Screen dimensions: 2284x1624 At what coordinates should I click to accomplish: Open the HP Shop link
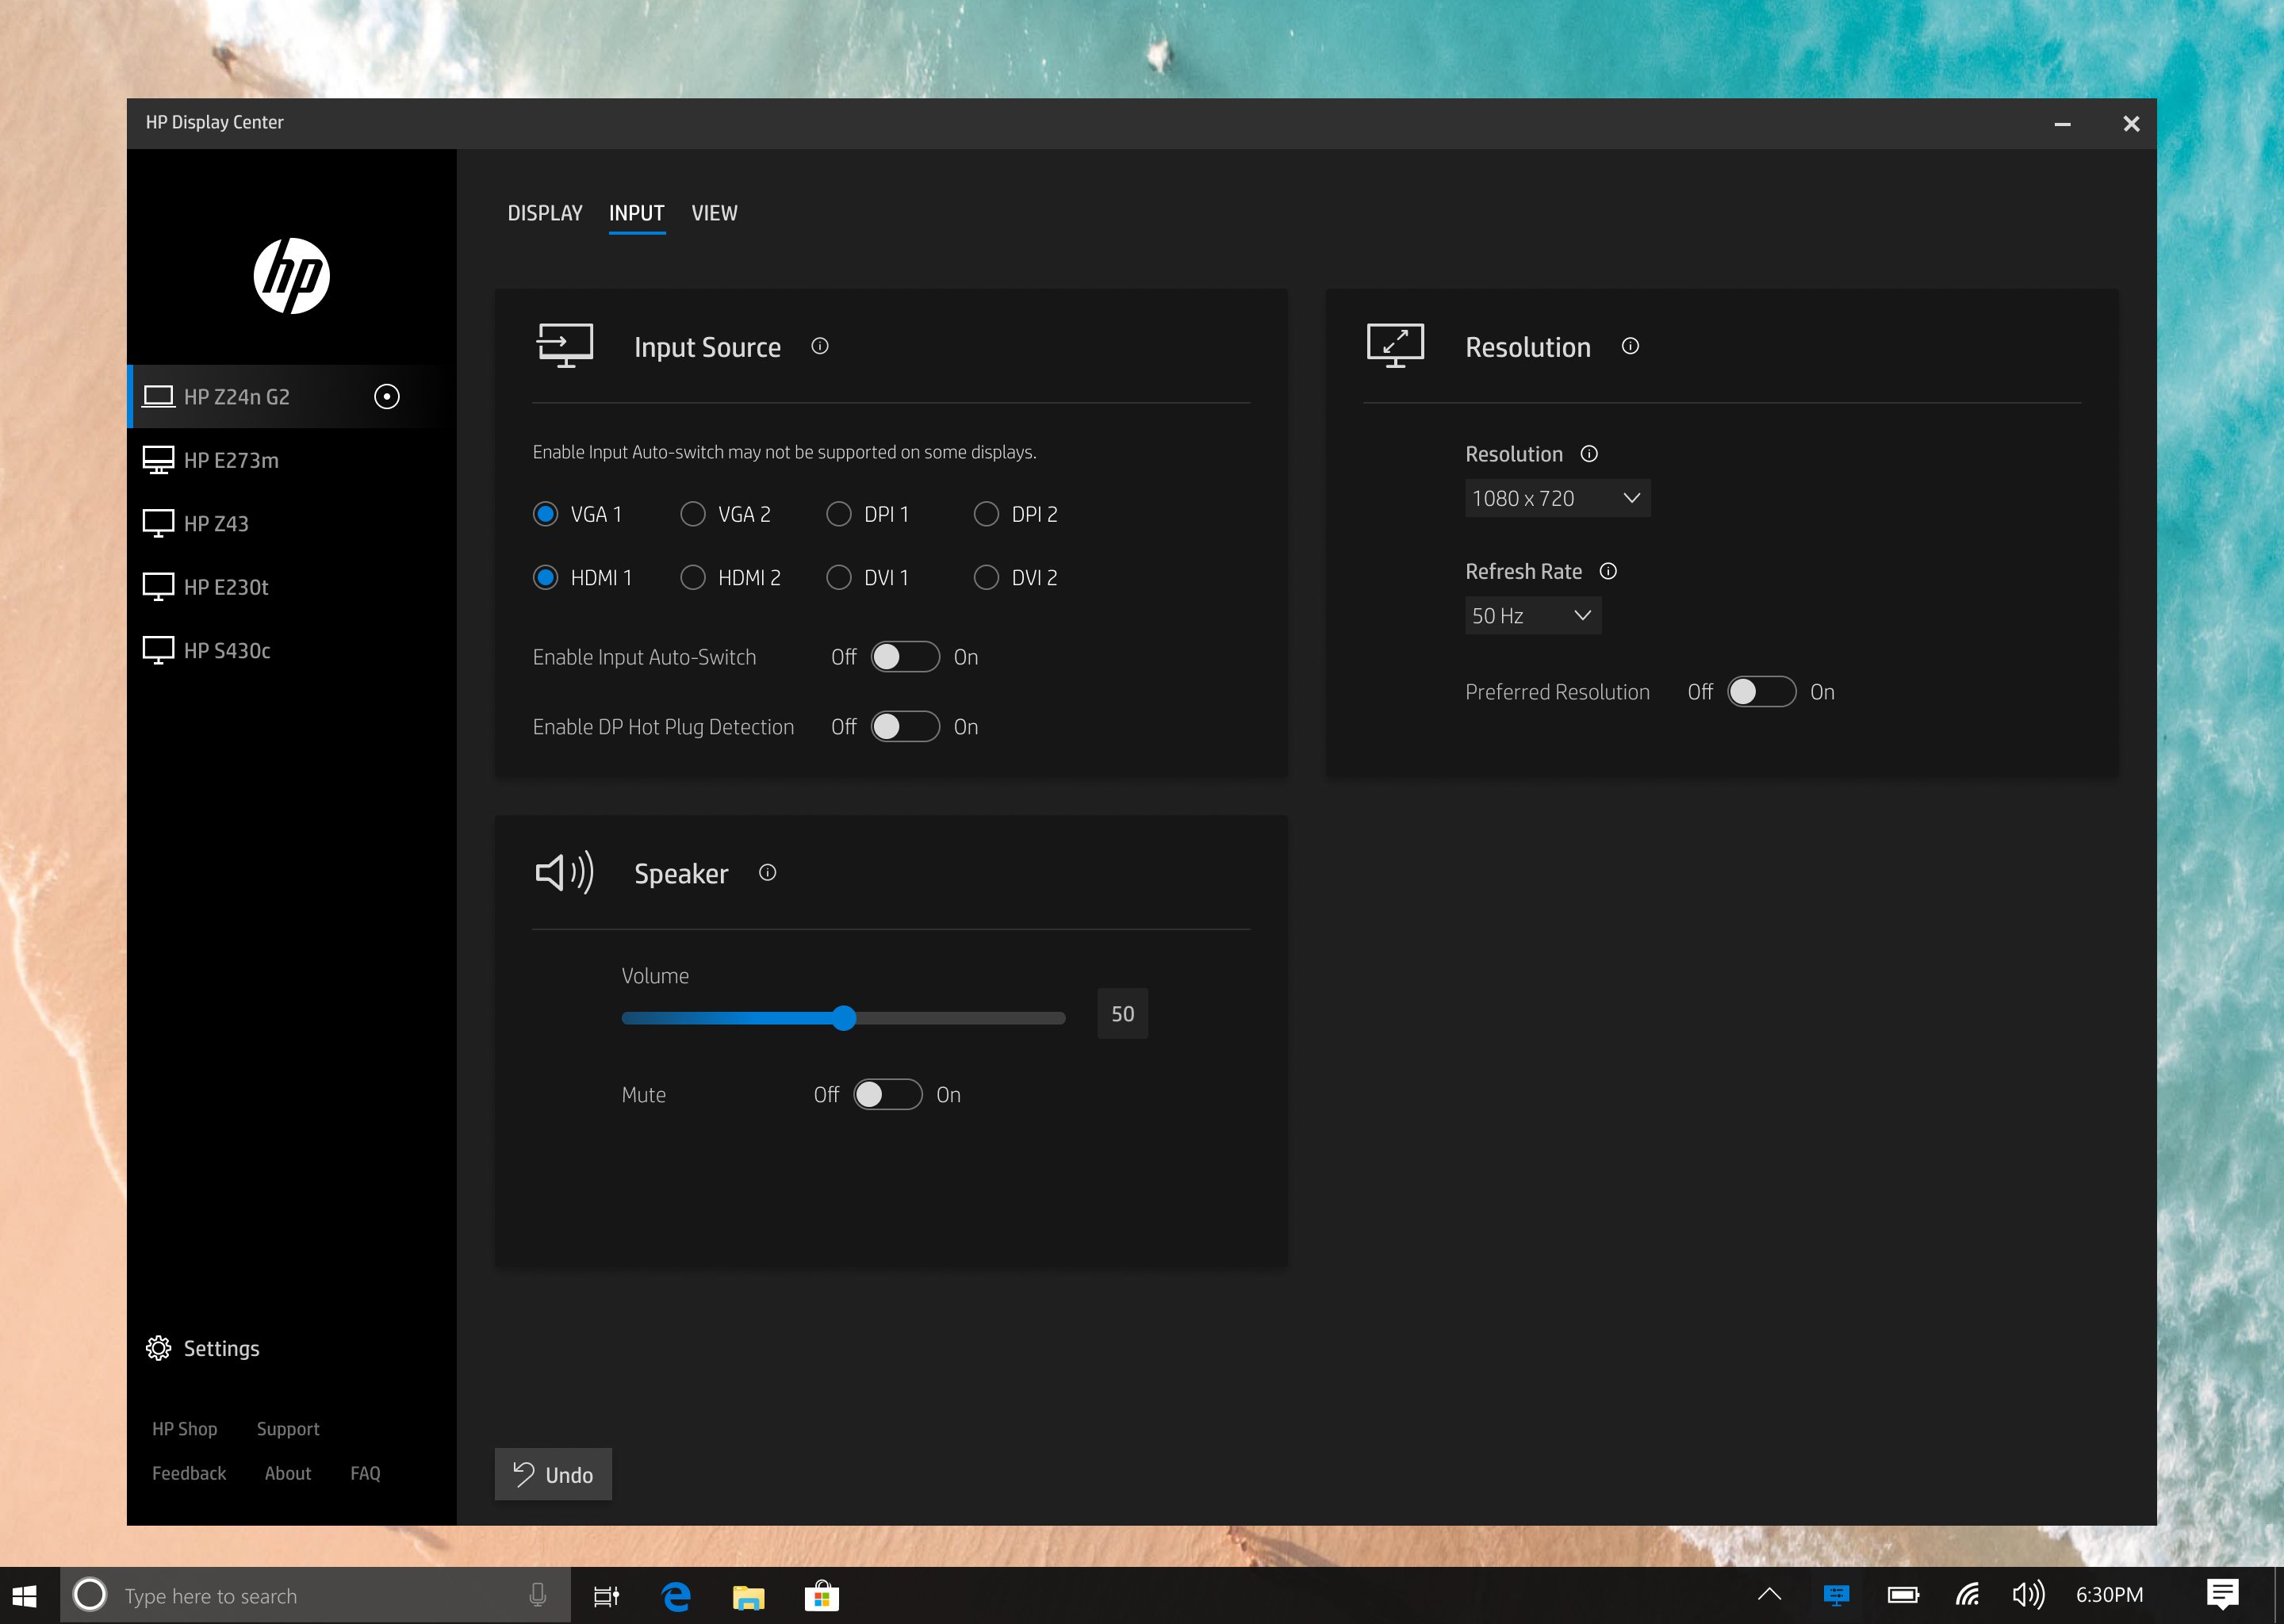coord(185,1429)
